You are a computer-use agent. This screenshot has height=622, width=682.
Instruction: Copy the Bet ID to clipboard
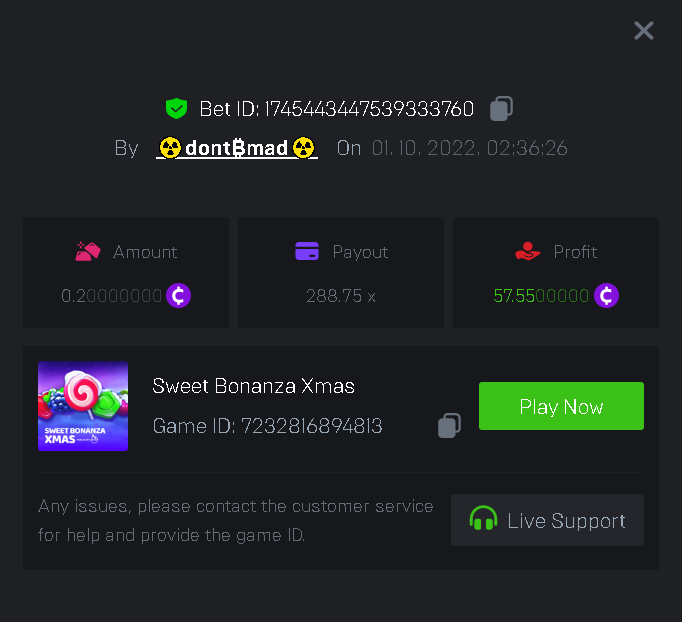[x=502, y=108]
